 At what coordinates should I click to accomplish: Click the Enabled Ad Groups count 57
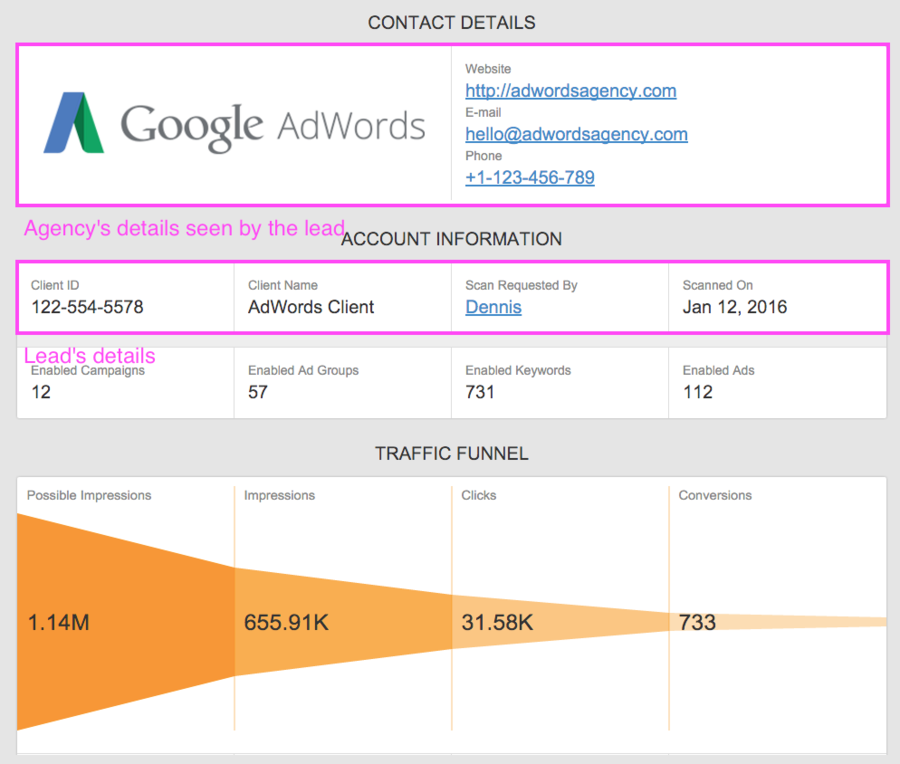click(x=258, y=392)
